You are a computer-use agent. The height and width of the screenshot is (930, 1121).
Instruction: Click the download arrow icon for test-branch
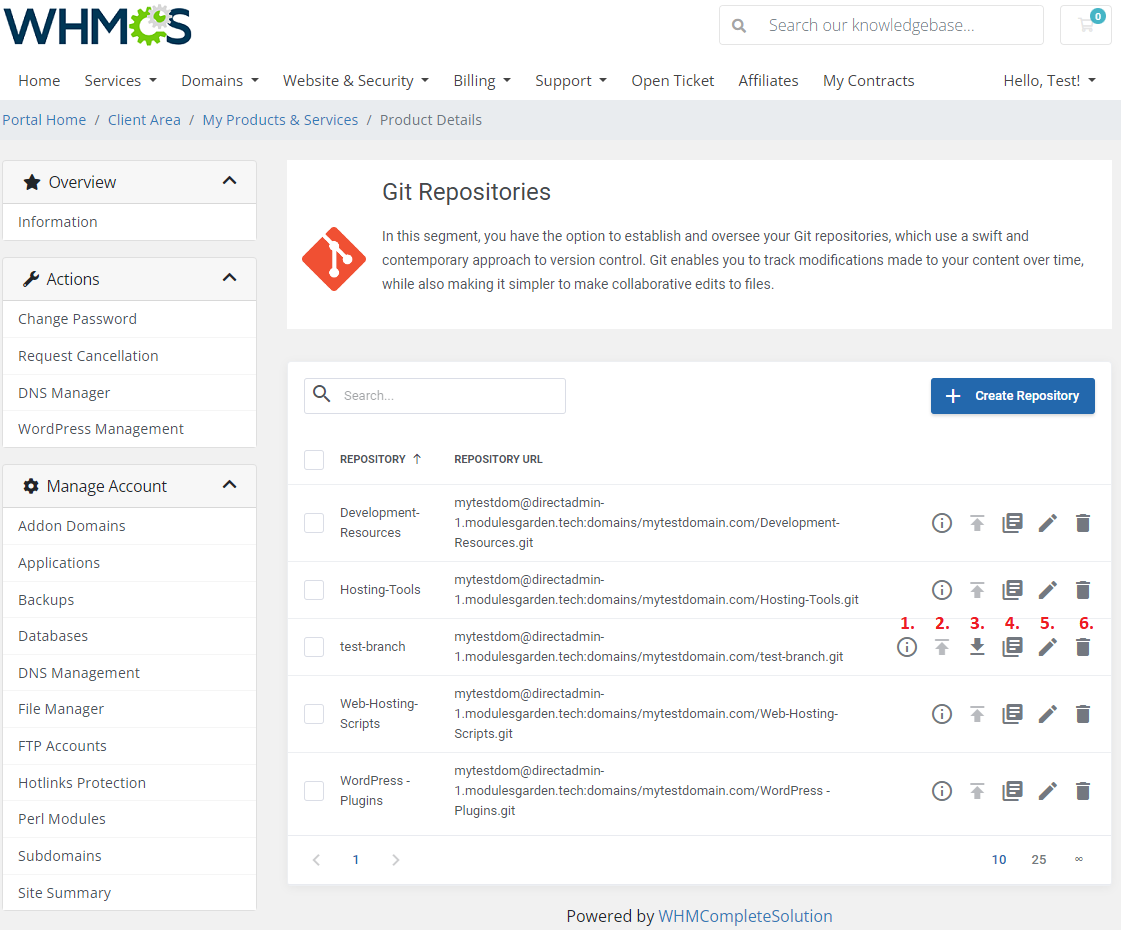pos(977,647)
